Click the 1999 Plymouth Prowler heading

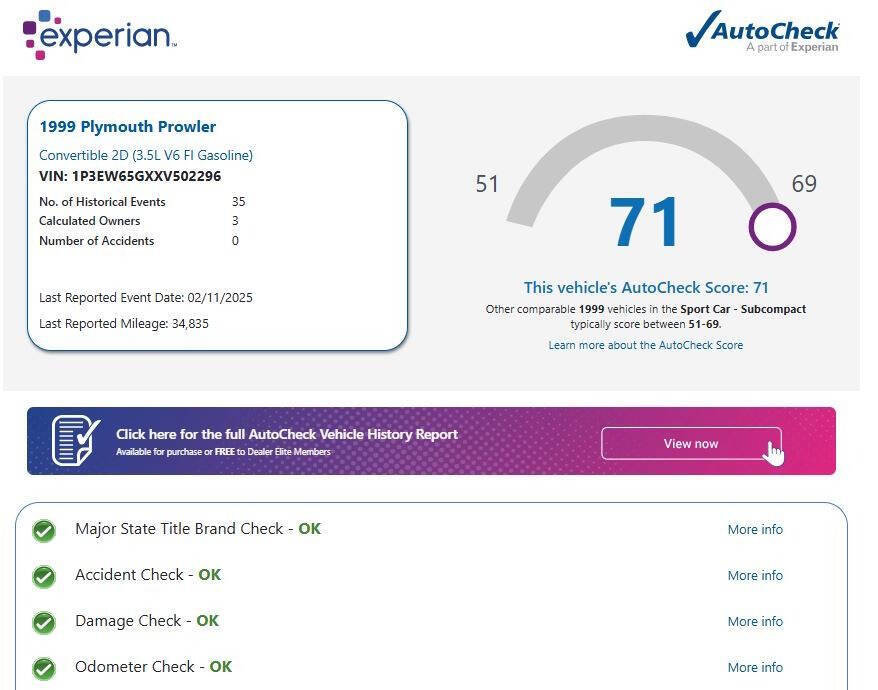coord(127,127)
